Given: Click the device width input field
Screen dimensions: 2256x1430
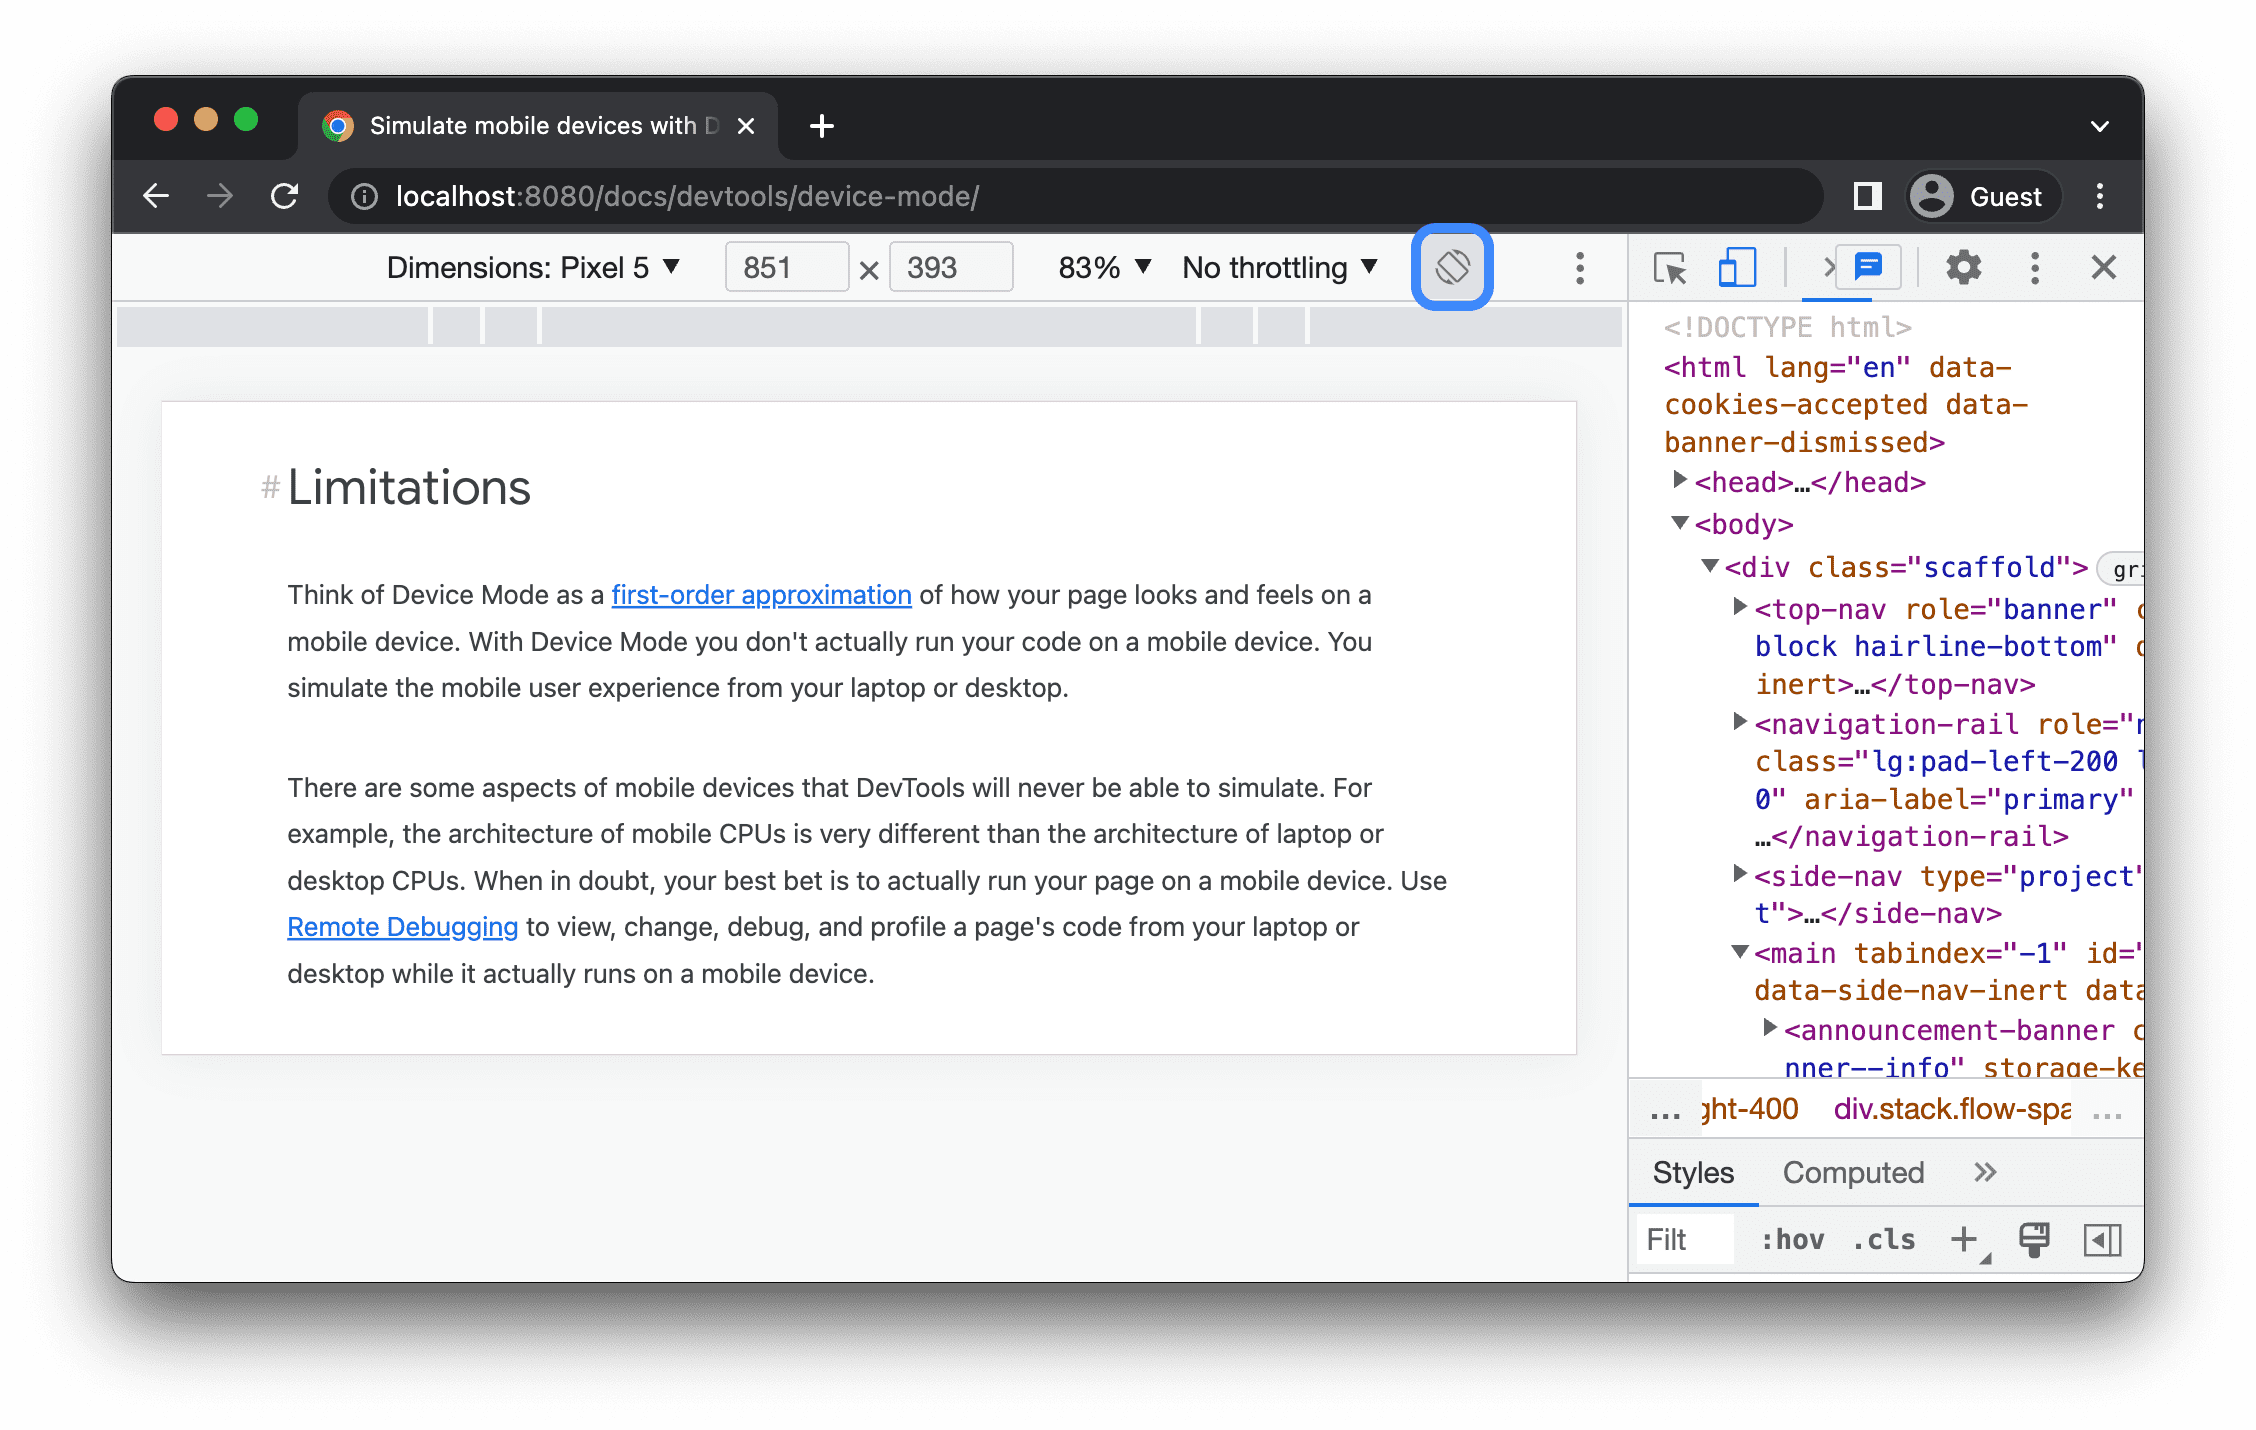Looking at the screenshot, I should 781,268.
